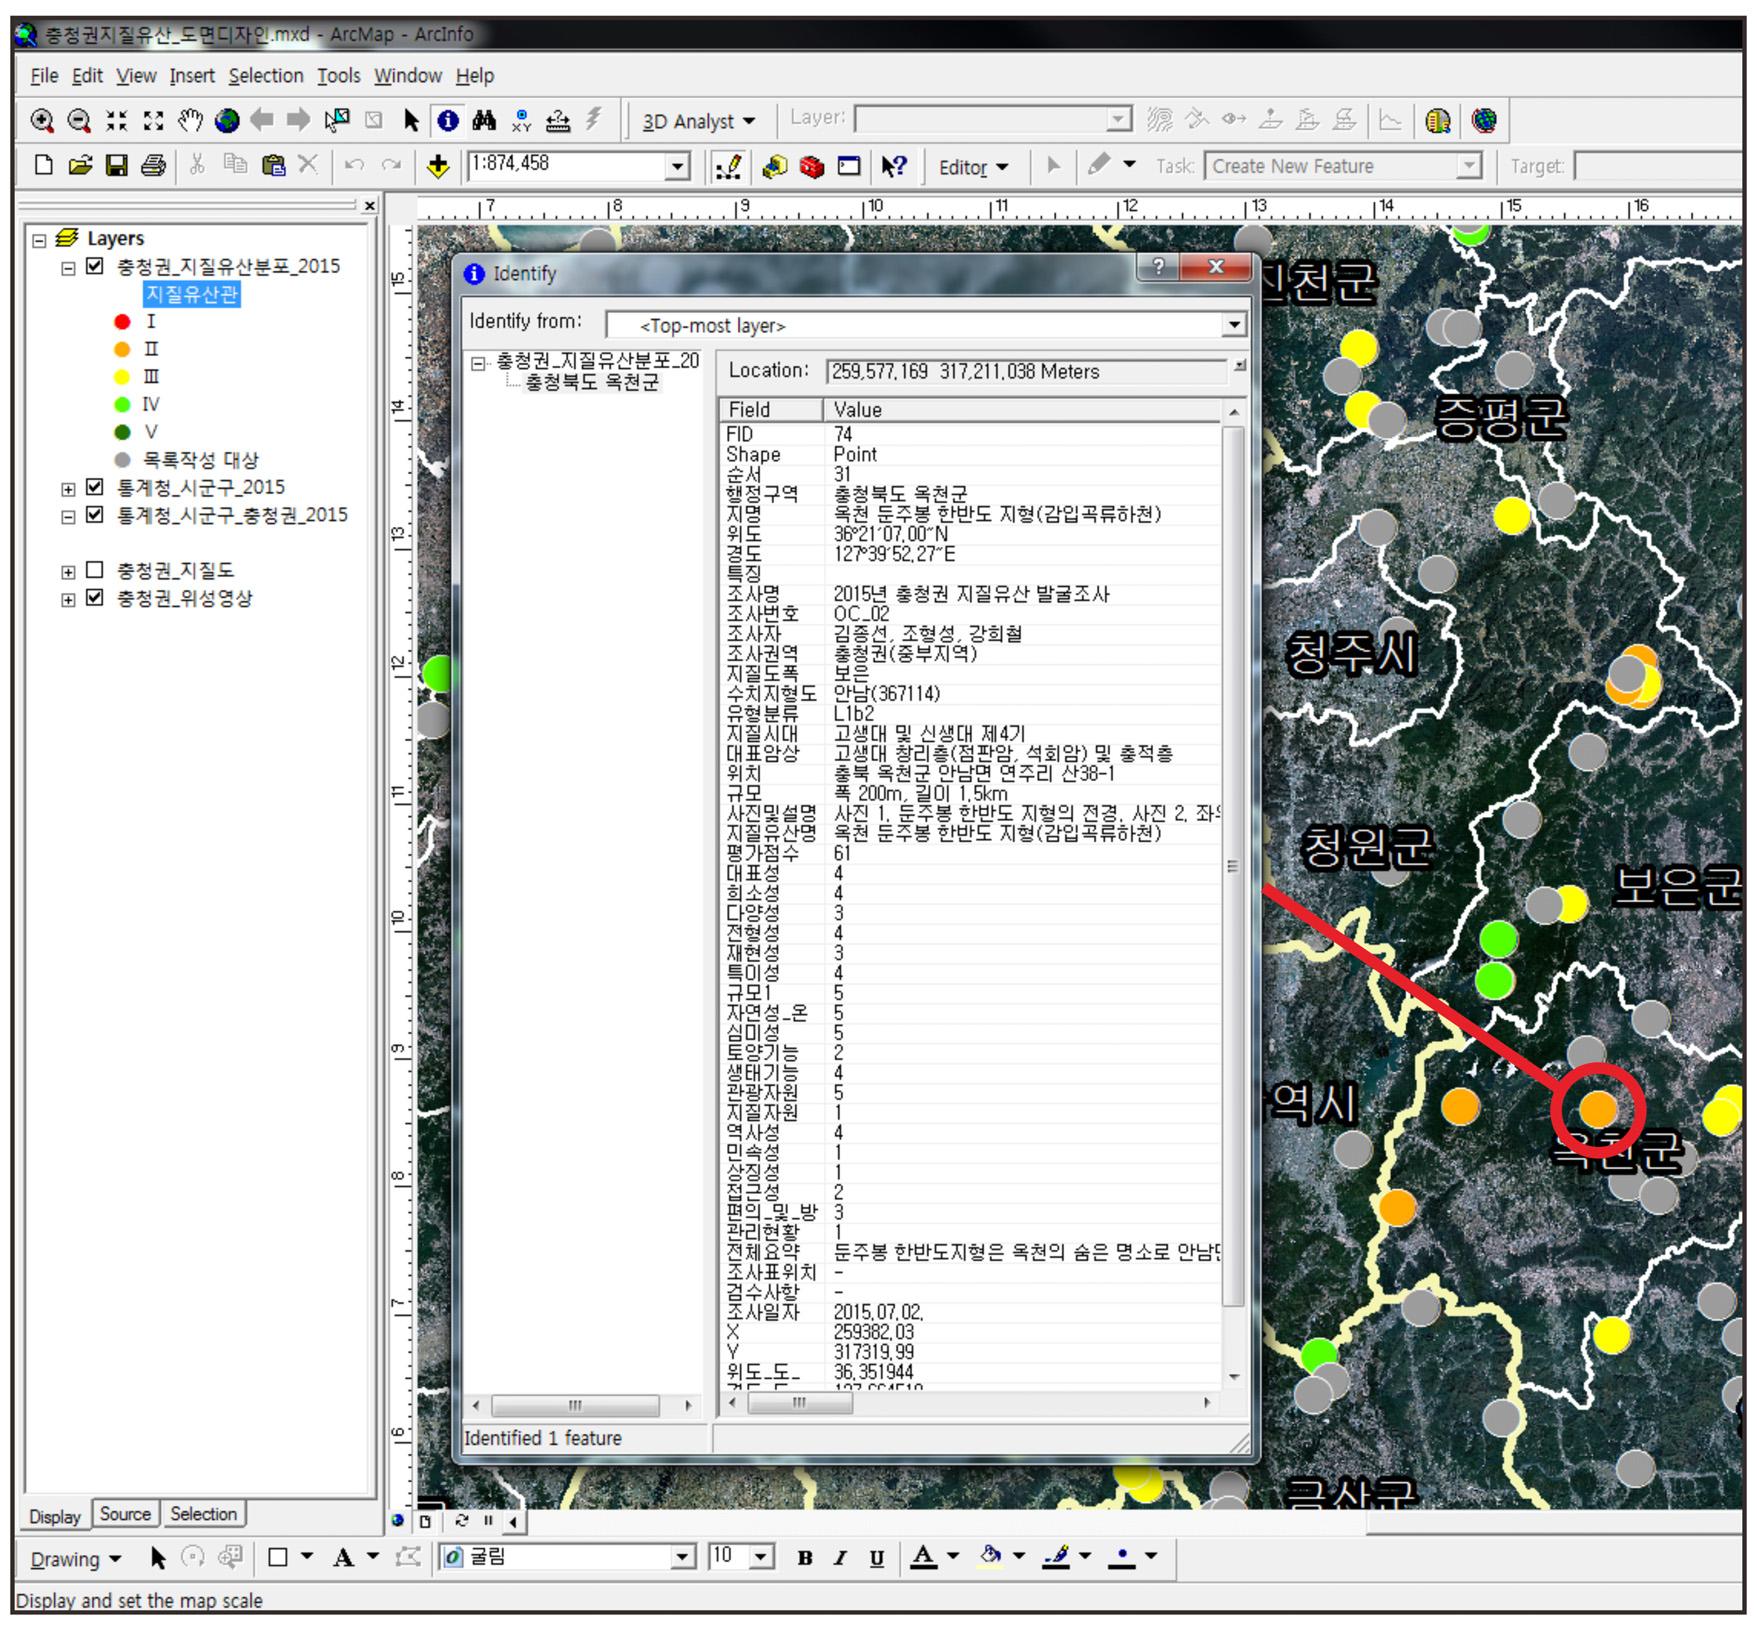Select 지질유산관 heading in table of contents
Screen dimensions: 1757x1630
tap(192, 294)
